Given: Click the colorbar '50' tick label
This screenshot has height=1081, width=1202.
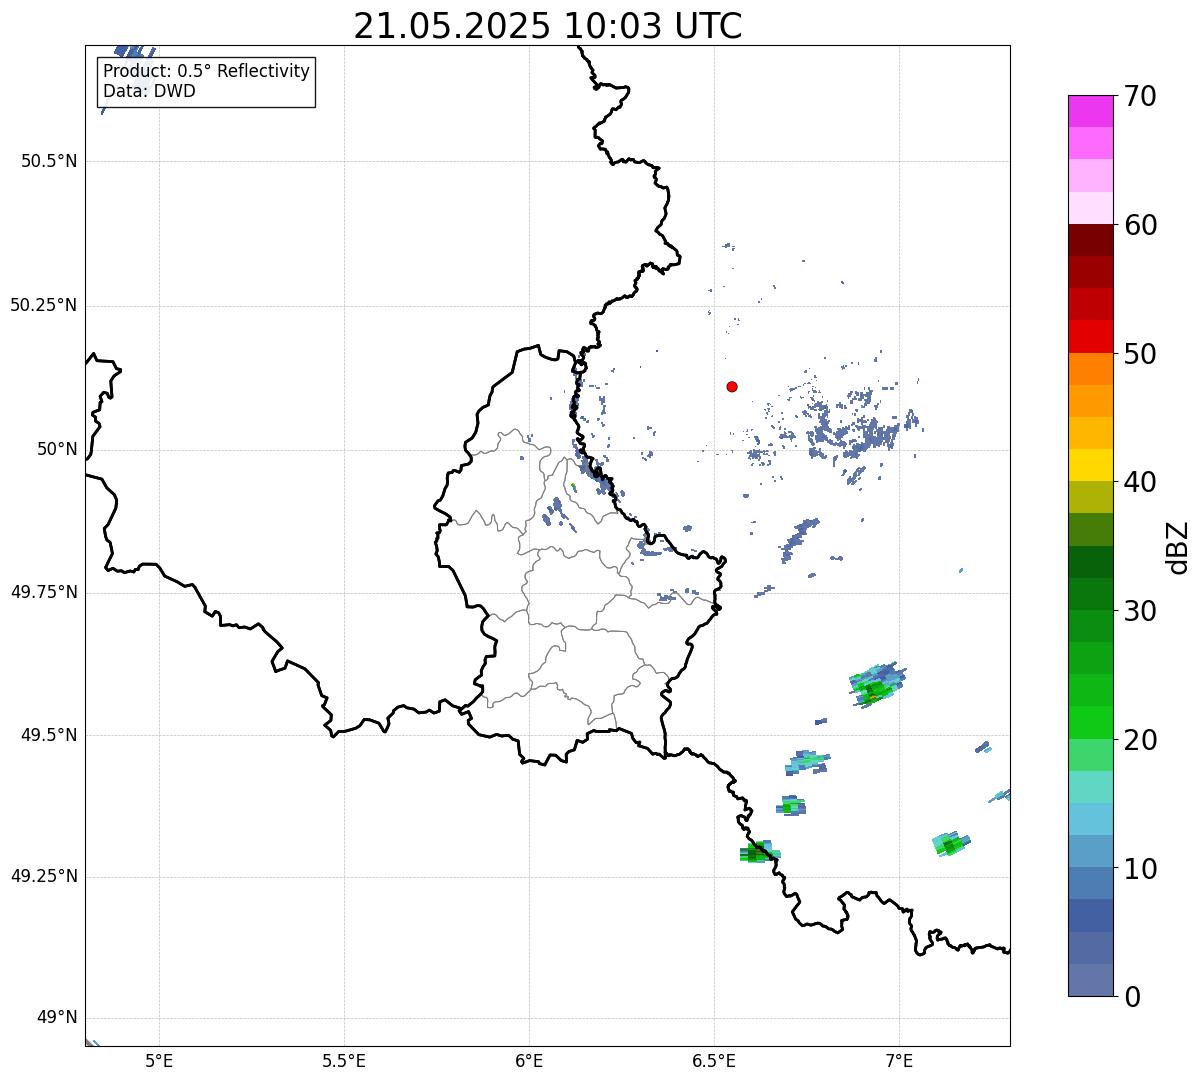Looking at the screenshot, I should coord(1140,354).
